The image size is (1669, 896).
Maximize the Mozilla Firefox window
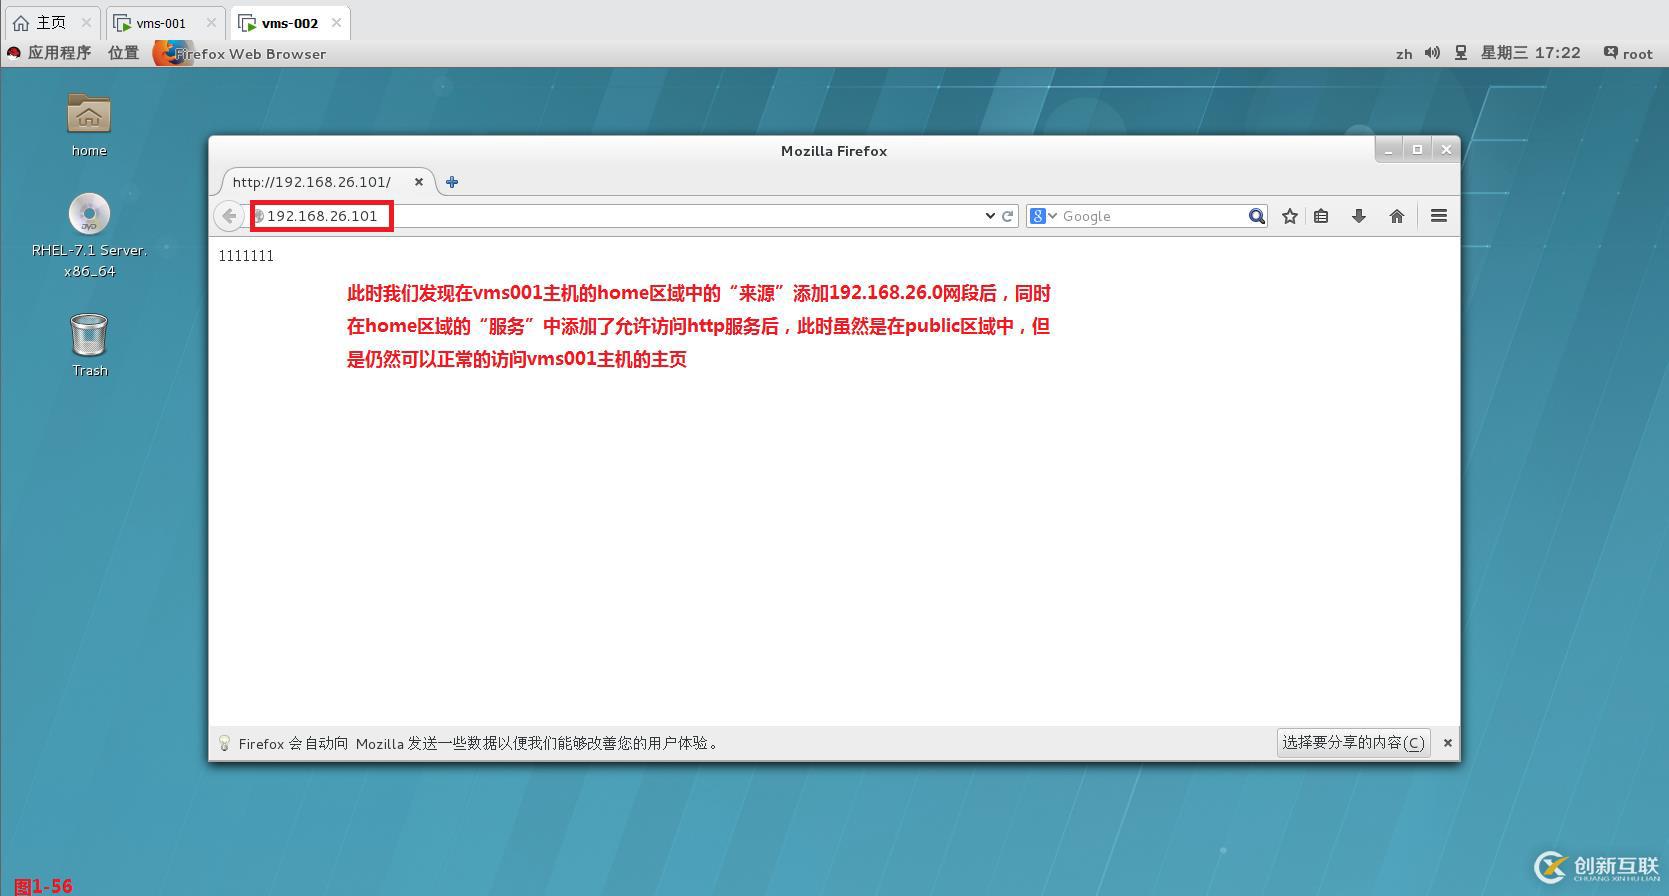(x=1417, y=150)
